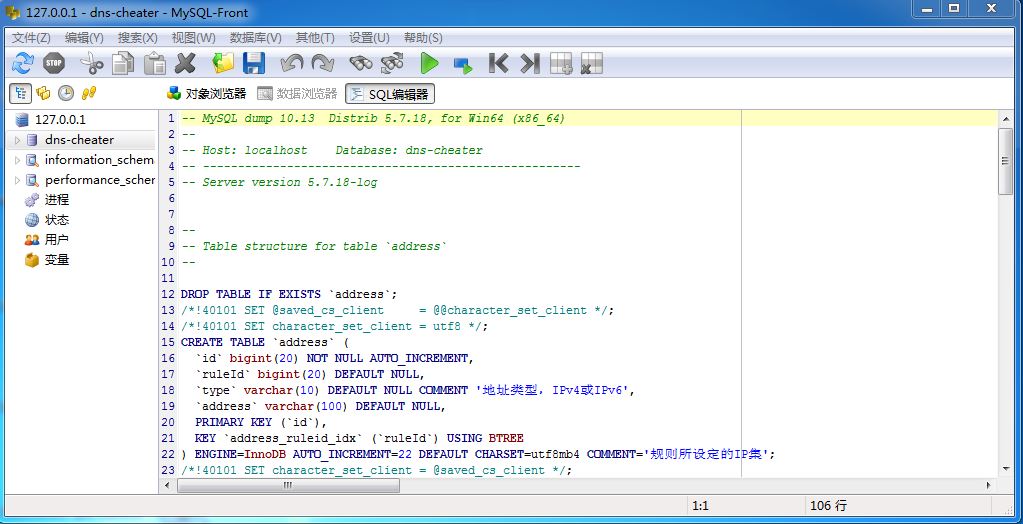Click the vertical scrollbar up arrow
The height and width of the screenshot is (524, 1023).
pos(1005,119)
